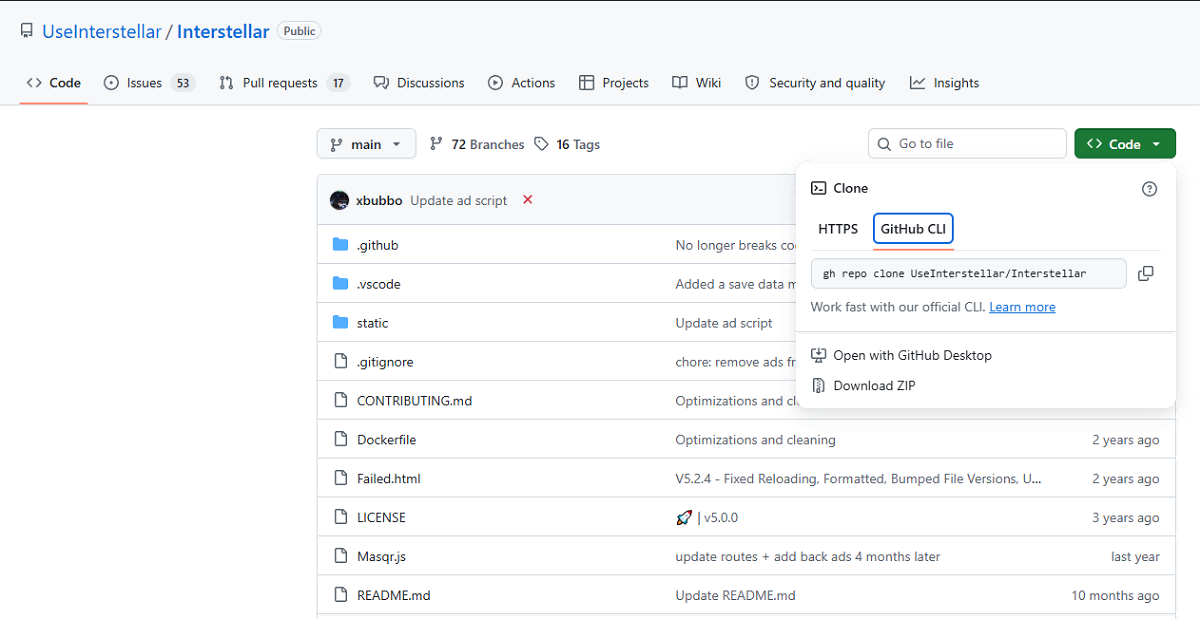
Task: Click the search icon in Go to file
Action: pos(884,144)
